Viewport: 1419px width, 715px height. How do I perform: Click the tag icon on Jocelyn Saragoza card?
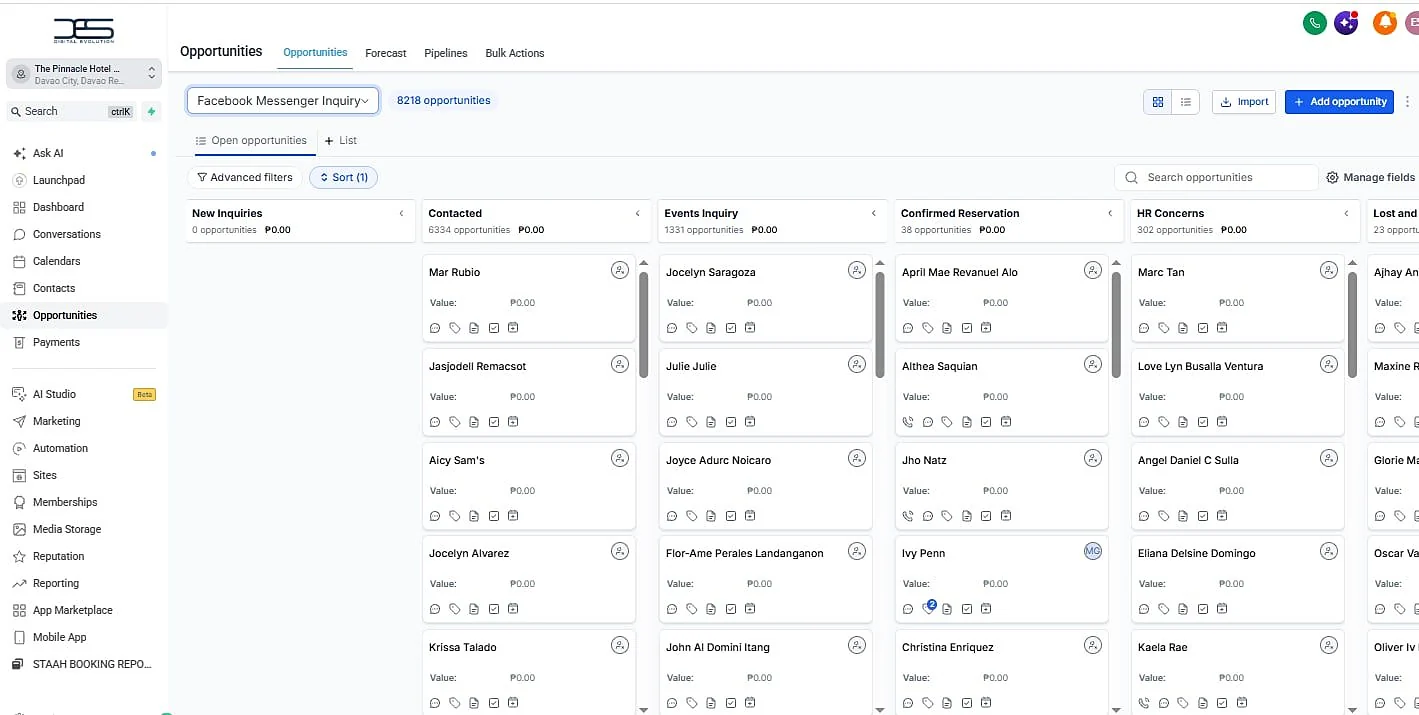(691, 328)
